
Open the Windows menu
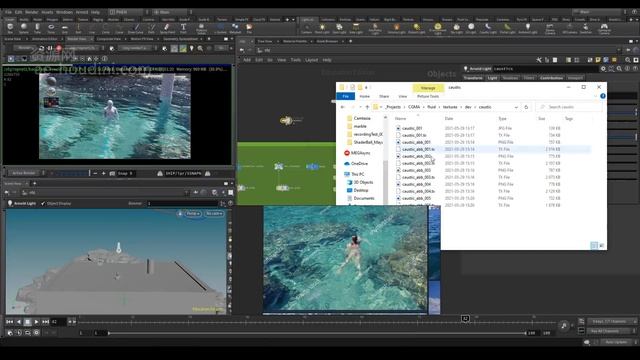point(64,12)
